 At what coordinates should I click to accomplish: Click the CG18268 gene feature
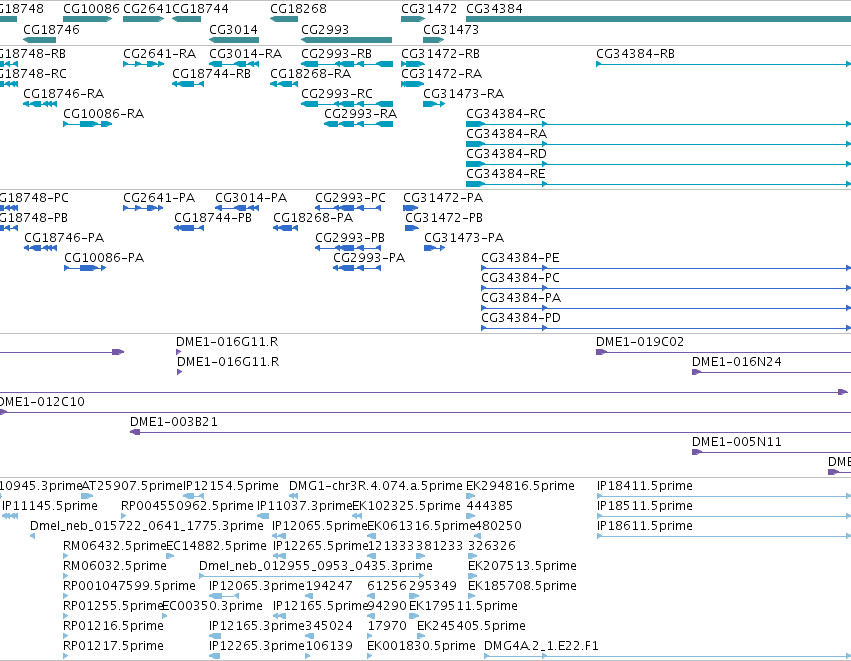[x=284, y=19]
